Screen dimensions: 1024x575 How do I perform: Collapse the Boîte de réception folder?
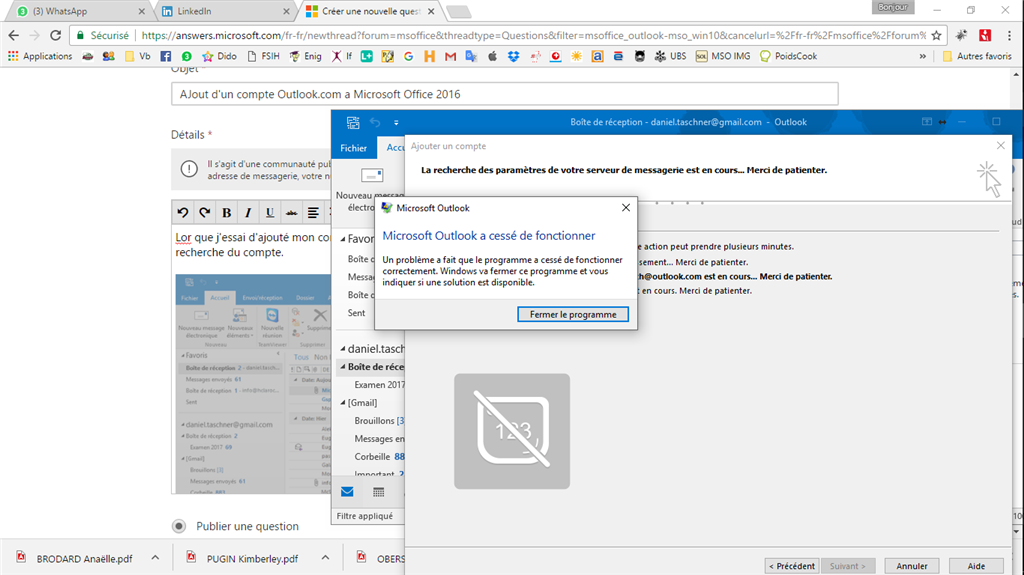point(343,367)
